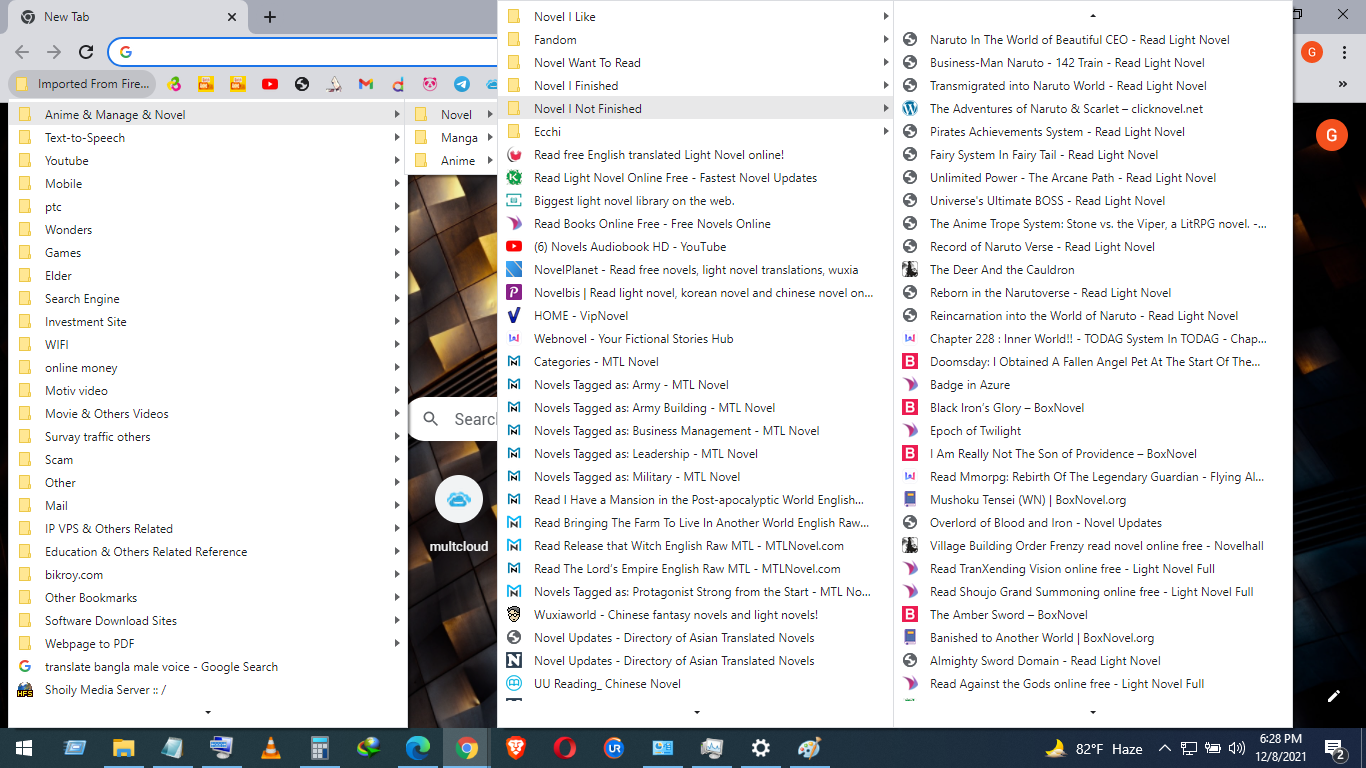
Task: Open Settings gear in taskbar
Action: pyautogui.click(x=761, y=748)
